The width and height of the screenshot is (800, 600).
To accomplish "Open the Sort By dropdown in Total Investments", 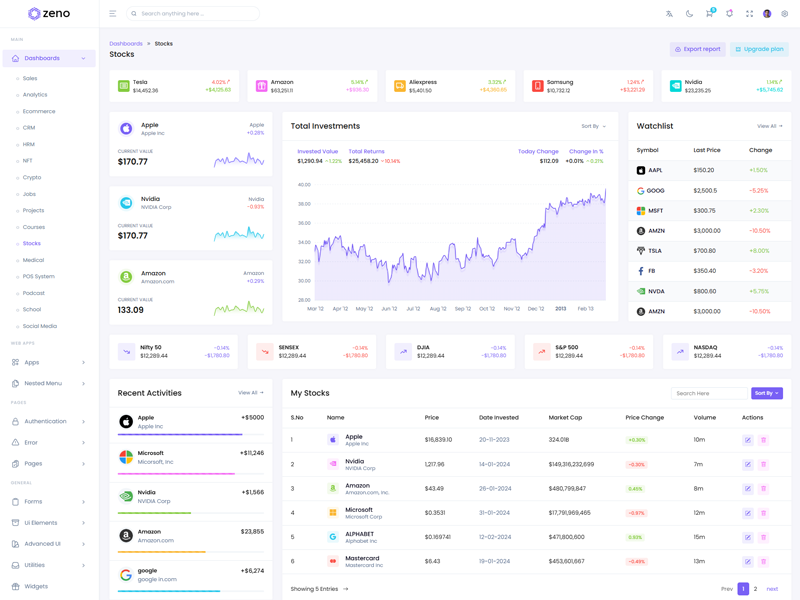I will pos(593,127).
